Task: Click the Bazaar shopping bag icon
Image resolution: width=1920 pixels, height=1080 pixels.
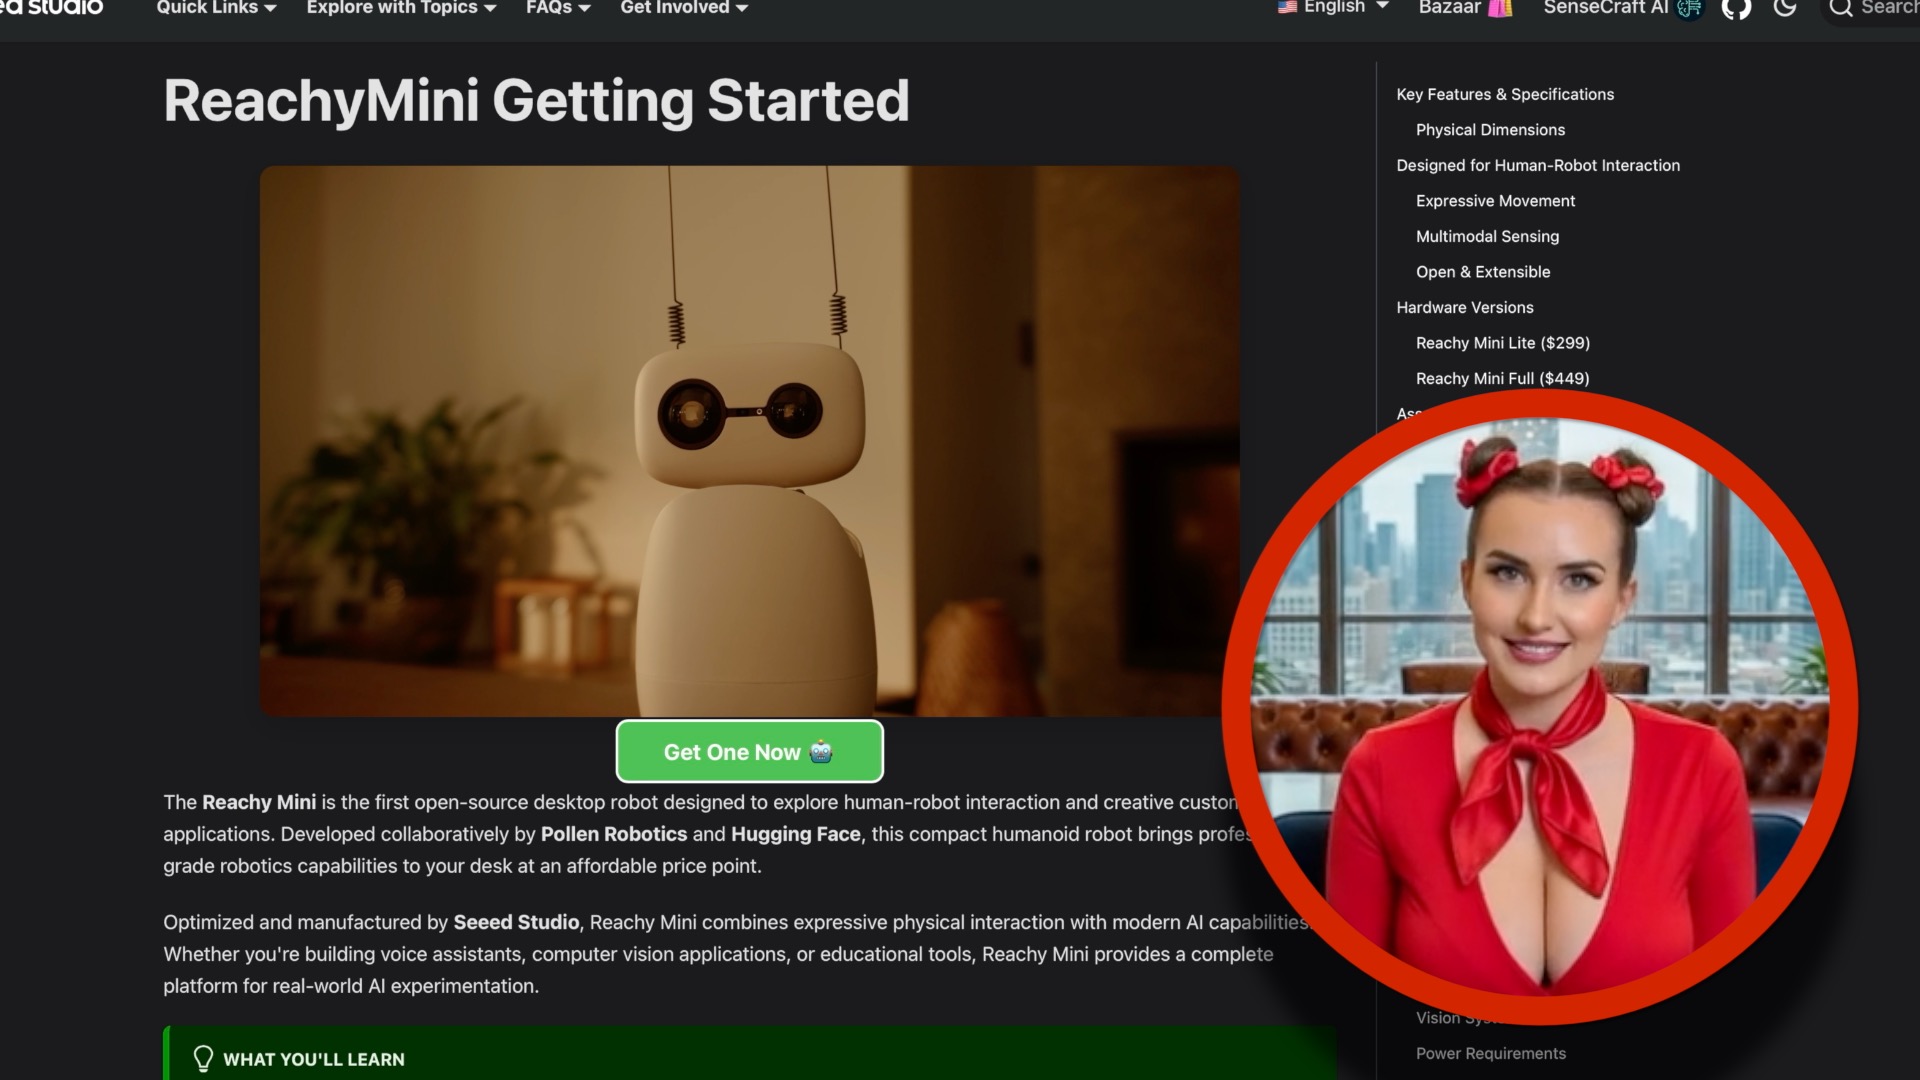Action: [1501, 10]
